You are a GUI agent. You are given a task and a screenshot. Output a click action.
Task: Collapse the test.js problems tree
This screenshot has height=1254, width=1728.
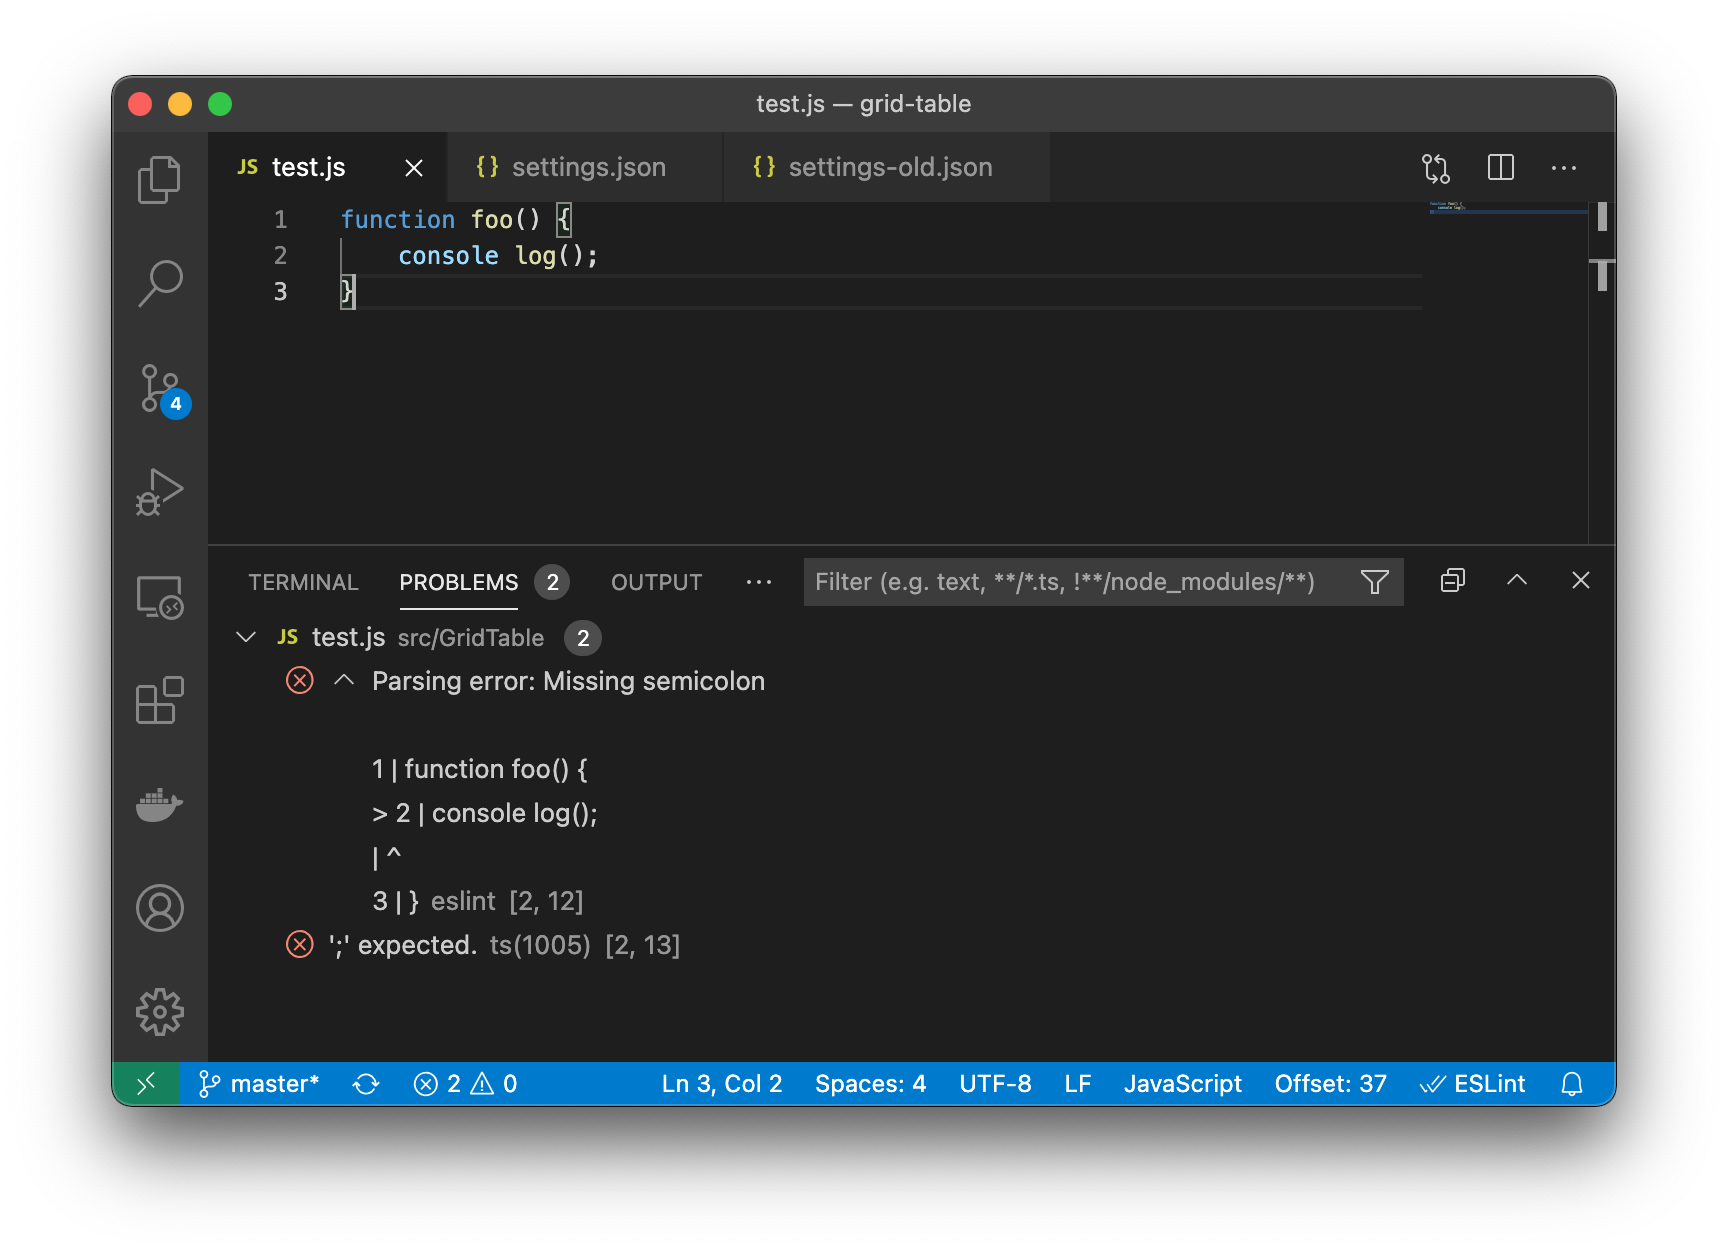pyautogui.click(x=246, y=637)
